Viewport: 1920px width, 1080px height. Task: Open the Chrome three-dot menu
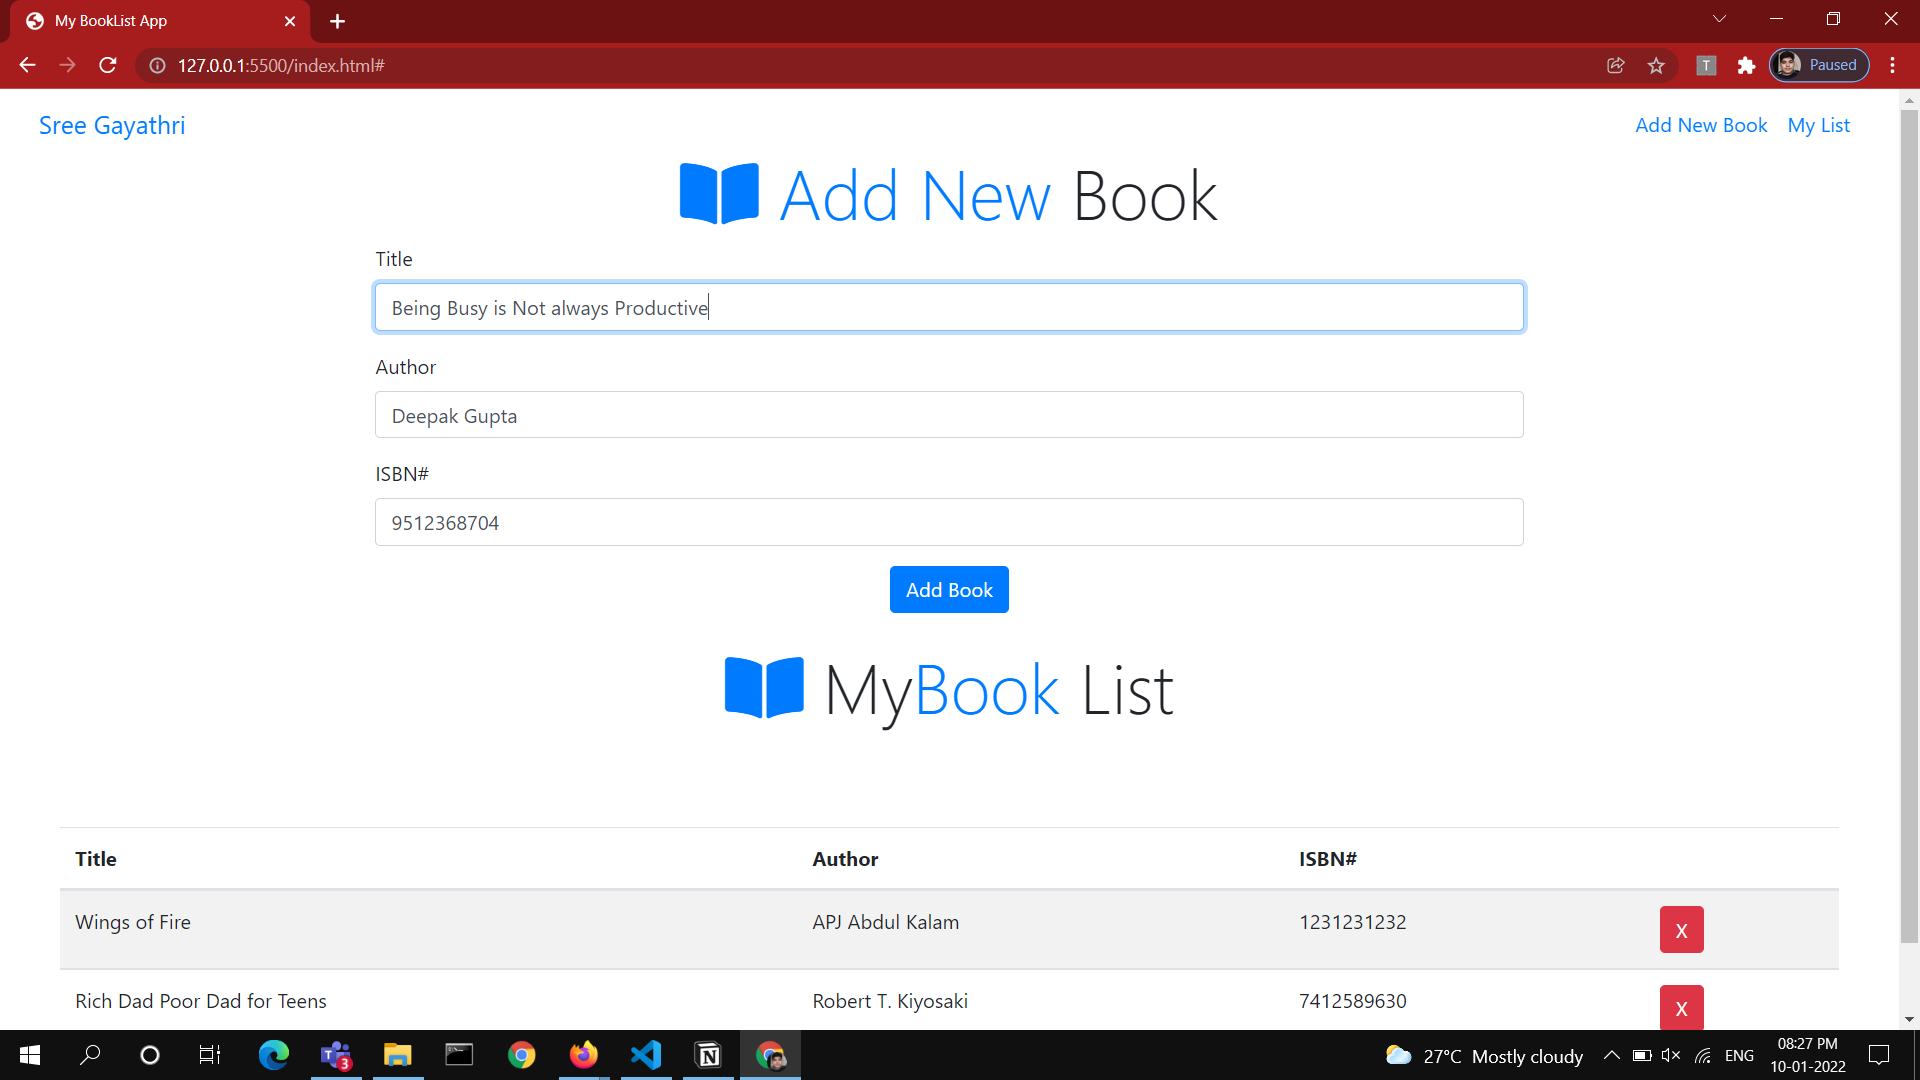(x=1892, y=66)
